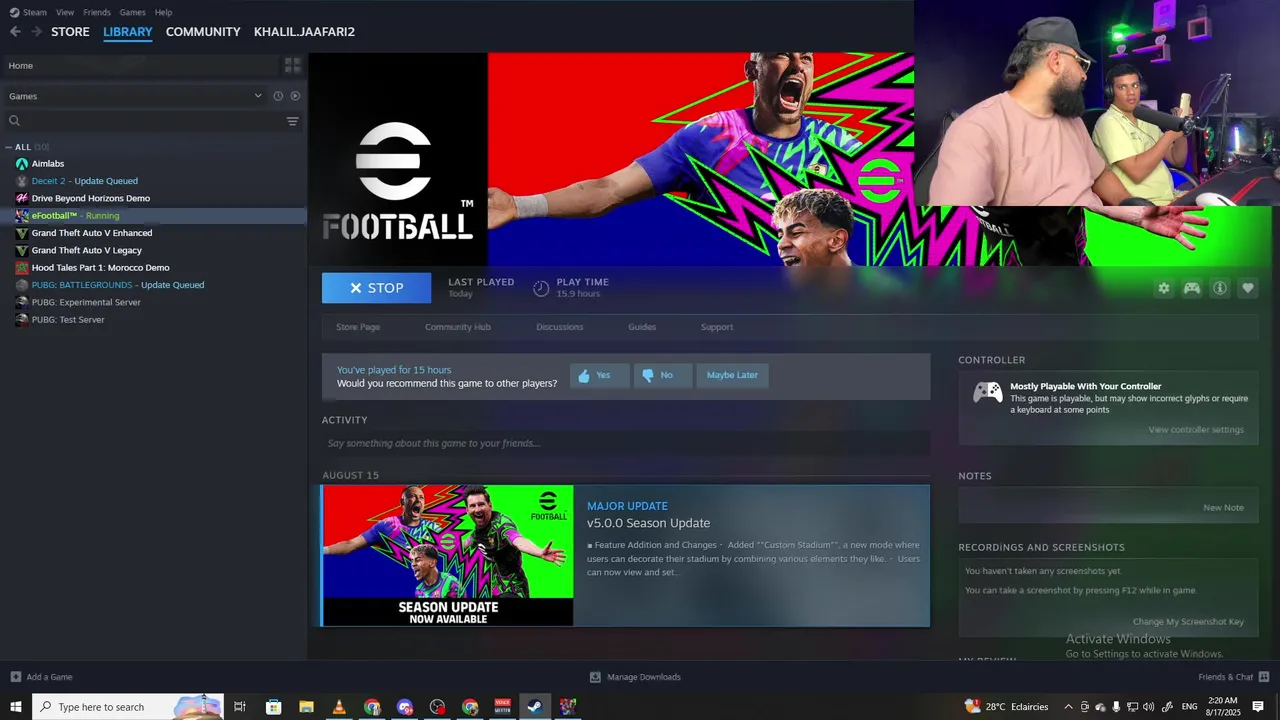The width and height of the screenshot is (1280, 720).
Task: Open the Season Update news thumbnail
Action: pyautogui.click(x=448, y=556)
